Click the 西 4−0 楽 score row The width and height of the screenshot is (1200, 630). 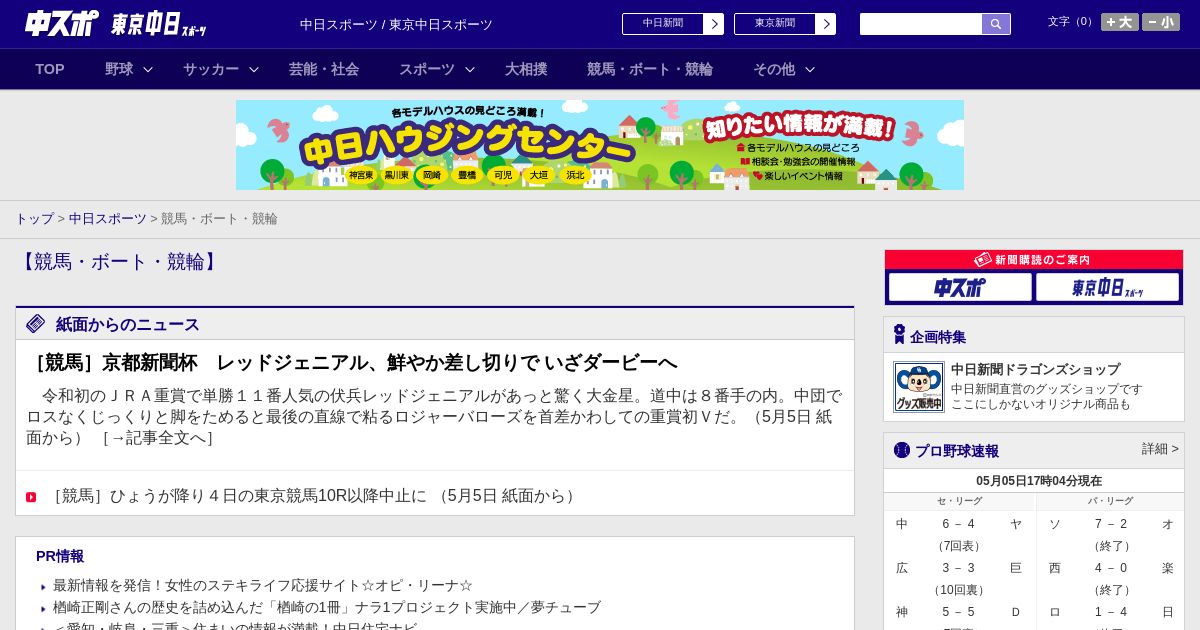(1111, 568)
